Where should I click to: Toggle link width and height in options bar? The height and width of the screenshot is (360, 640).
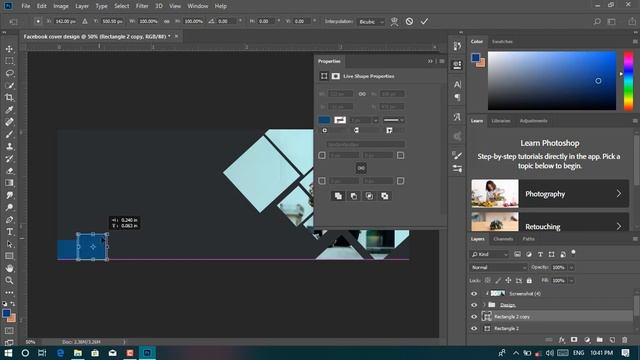(x=167, y=21)
